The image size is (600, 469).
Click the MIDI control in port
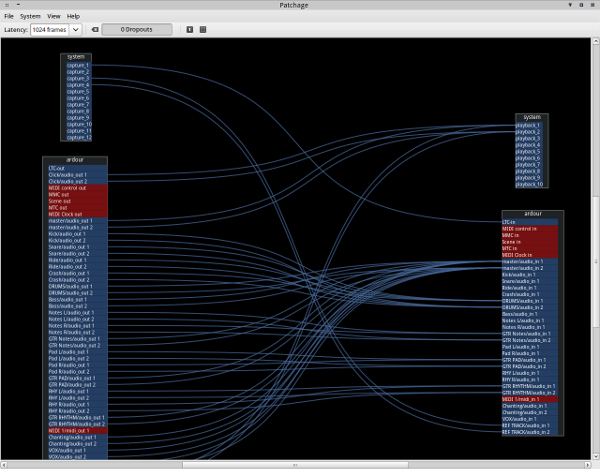point(530,229)
